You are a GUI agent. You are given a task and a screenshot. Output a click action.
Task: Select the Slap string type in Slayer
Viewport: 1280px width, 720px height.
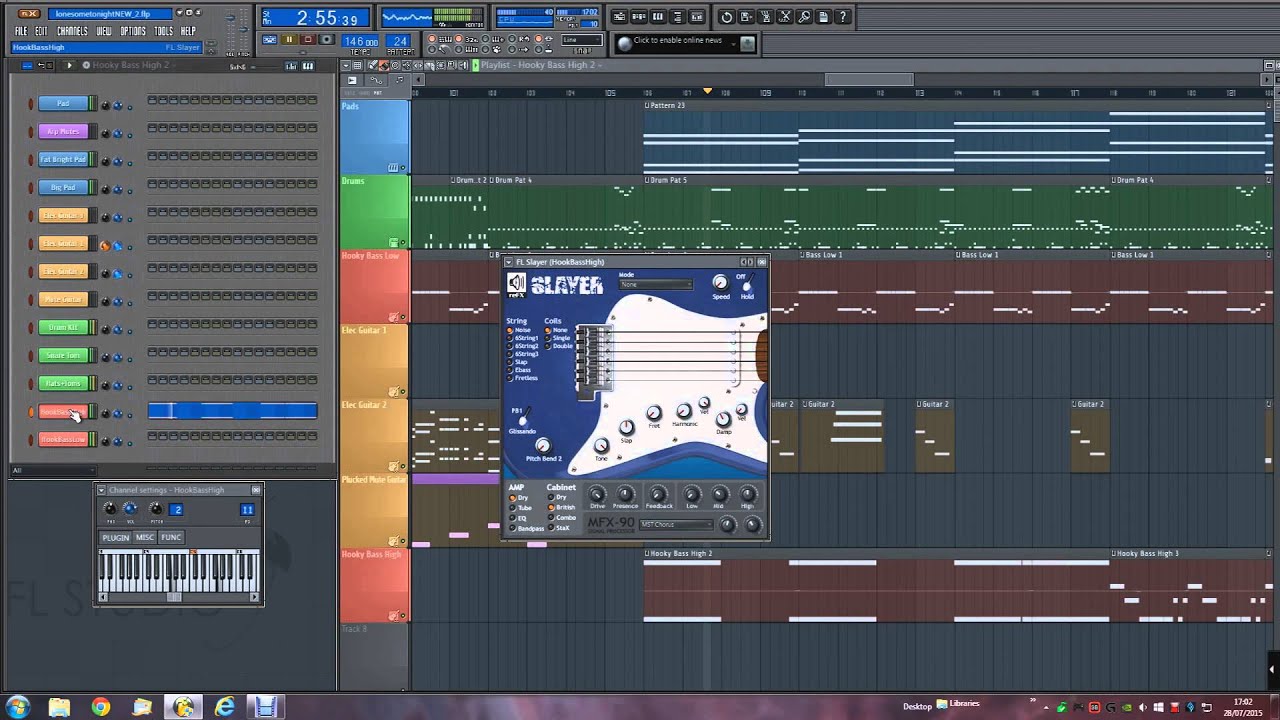tap(518, 362)
